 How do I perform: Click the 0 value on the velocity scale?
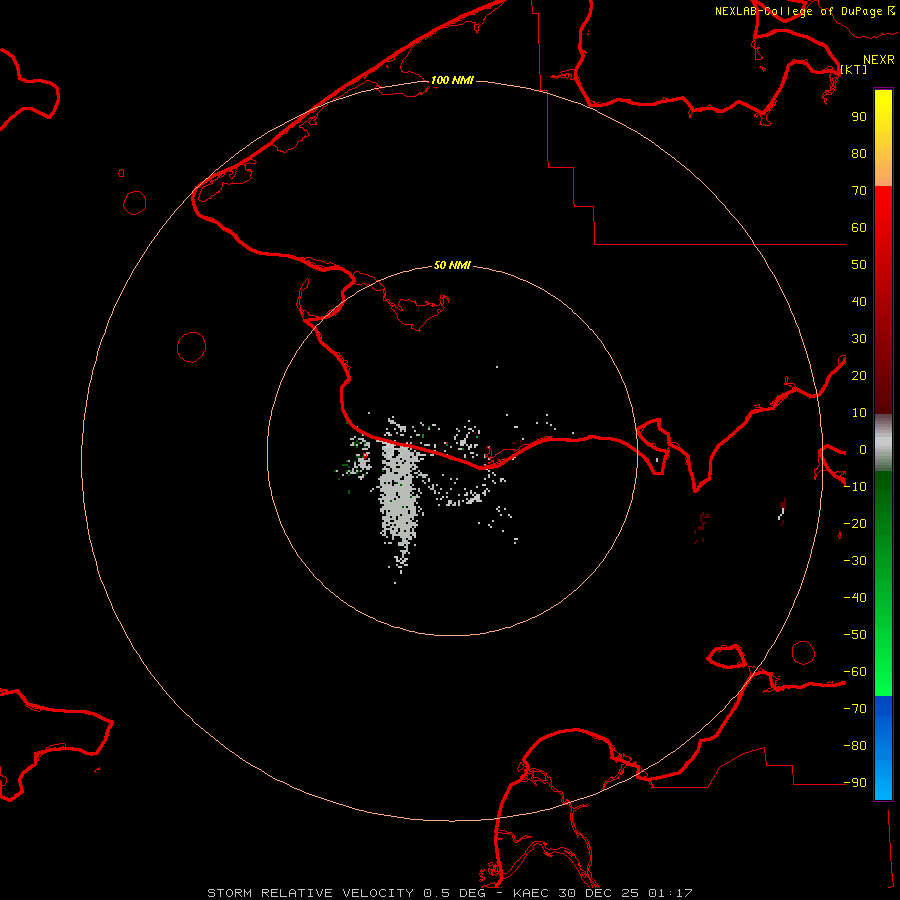point(863,450)
